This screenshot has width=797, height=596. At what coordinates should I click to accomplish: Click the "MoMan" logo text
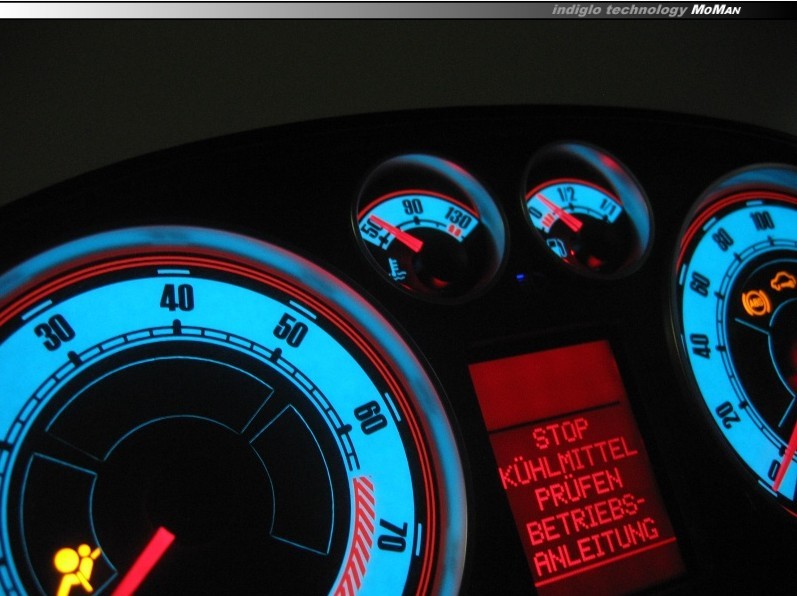716,10
